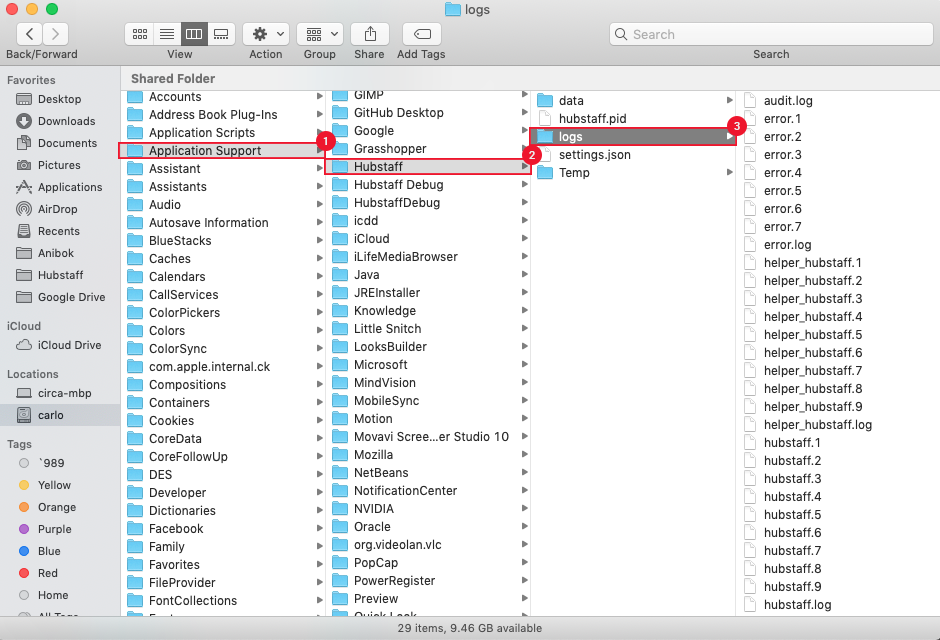Open the Action gear menu

(266, 34)
